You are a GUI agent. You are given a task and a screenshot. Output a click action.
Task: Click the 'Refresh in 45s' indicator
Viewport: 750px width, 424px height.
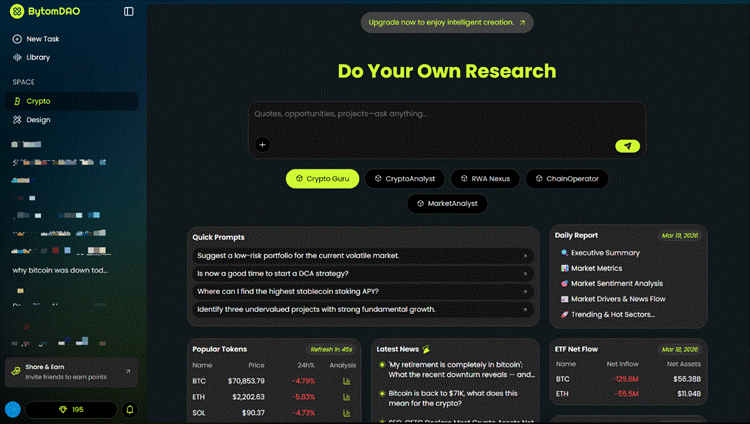click(331, 349)
